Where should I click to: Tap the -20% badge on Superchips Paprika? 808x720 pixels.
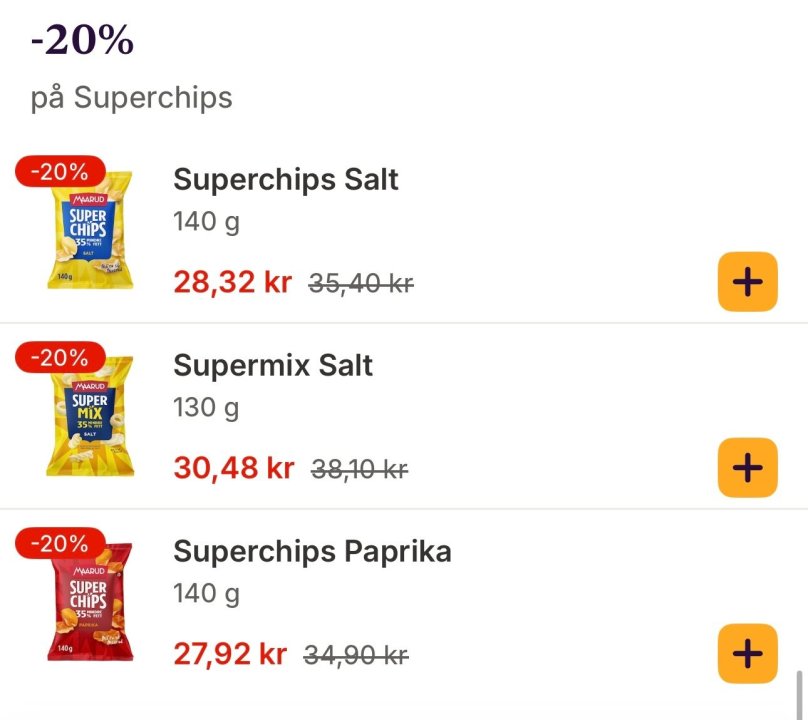point(59,543)
